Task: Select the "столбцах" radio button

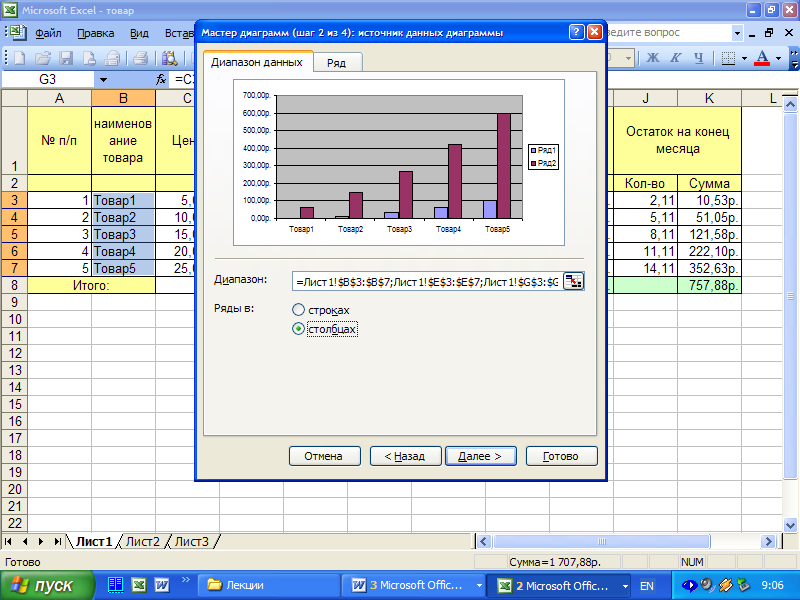Action: tap(298, 328)
